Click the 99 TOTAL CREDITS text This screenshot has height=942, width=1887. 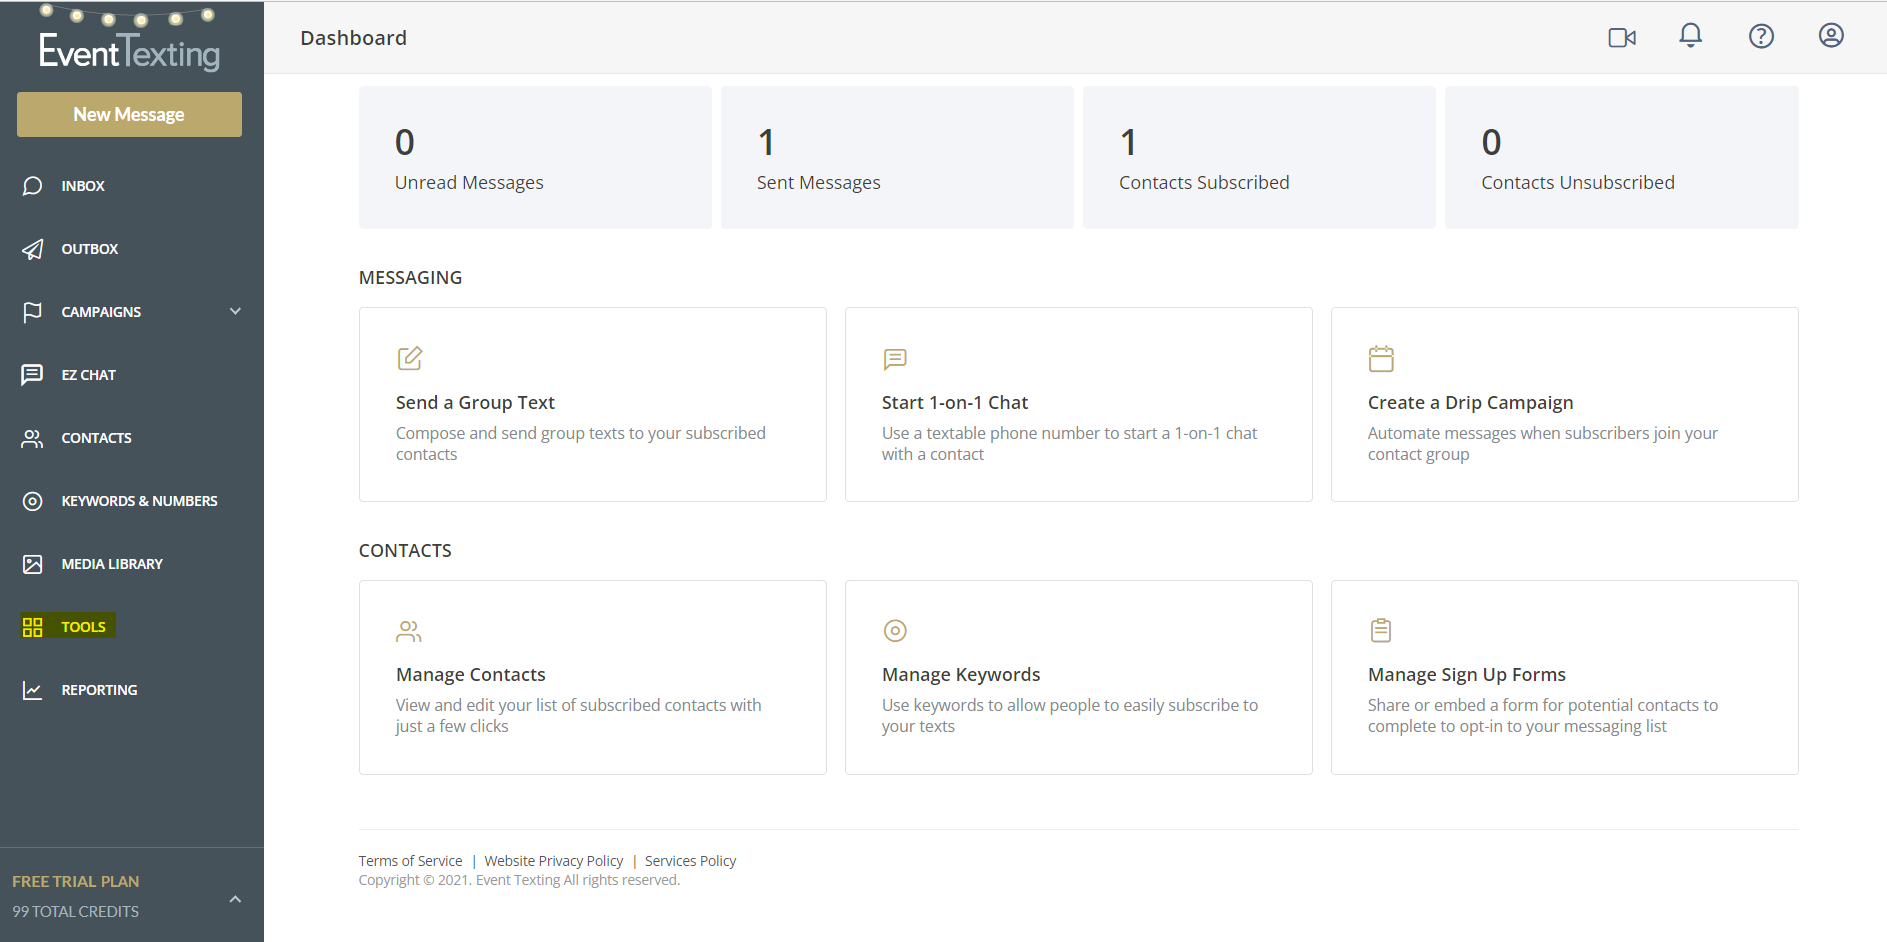(x=76, y=911)
